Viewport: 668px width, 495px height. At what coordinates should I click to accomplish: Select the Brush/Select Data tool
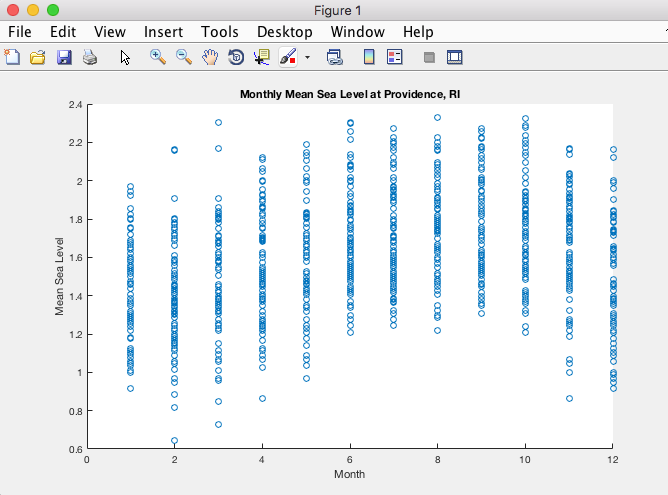click(x=288, y=57)
